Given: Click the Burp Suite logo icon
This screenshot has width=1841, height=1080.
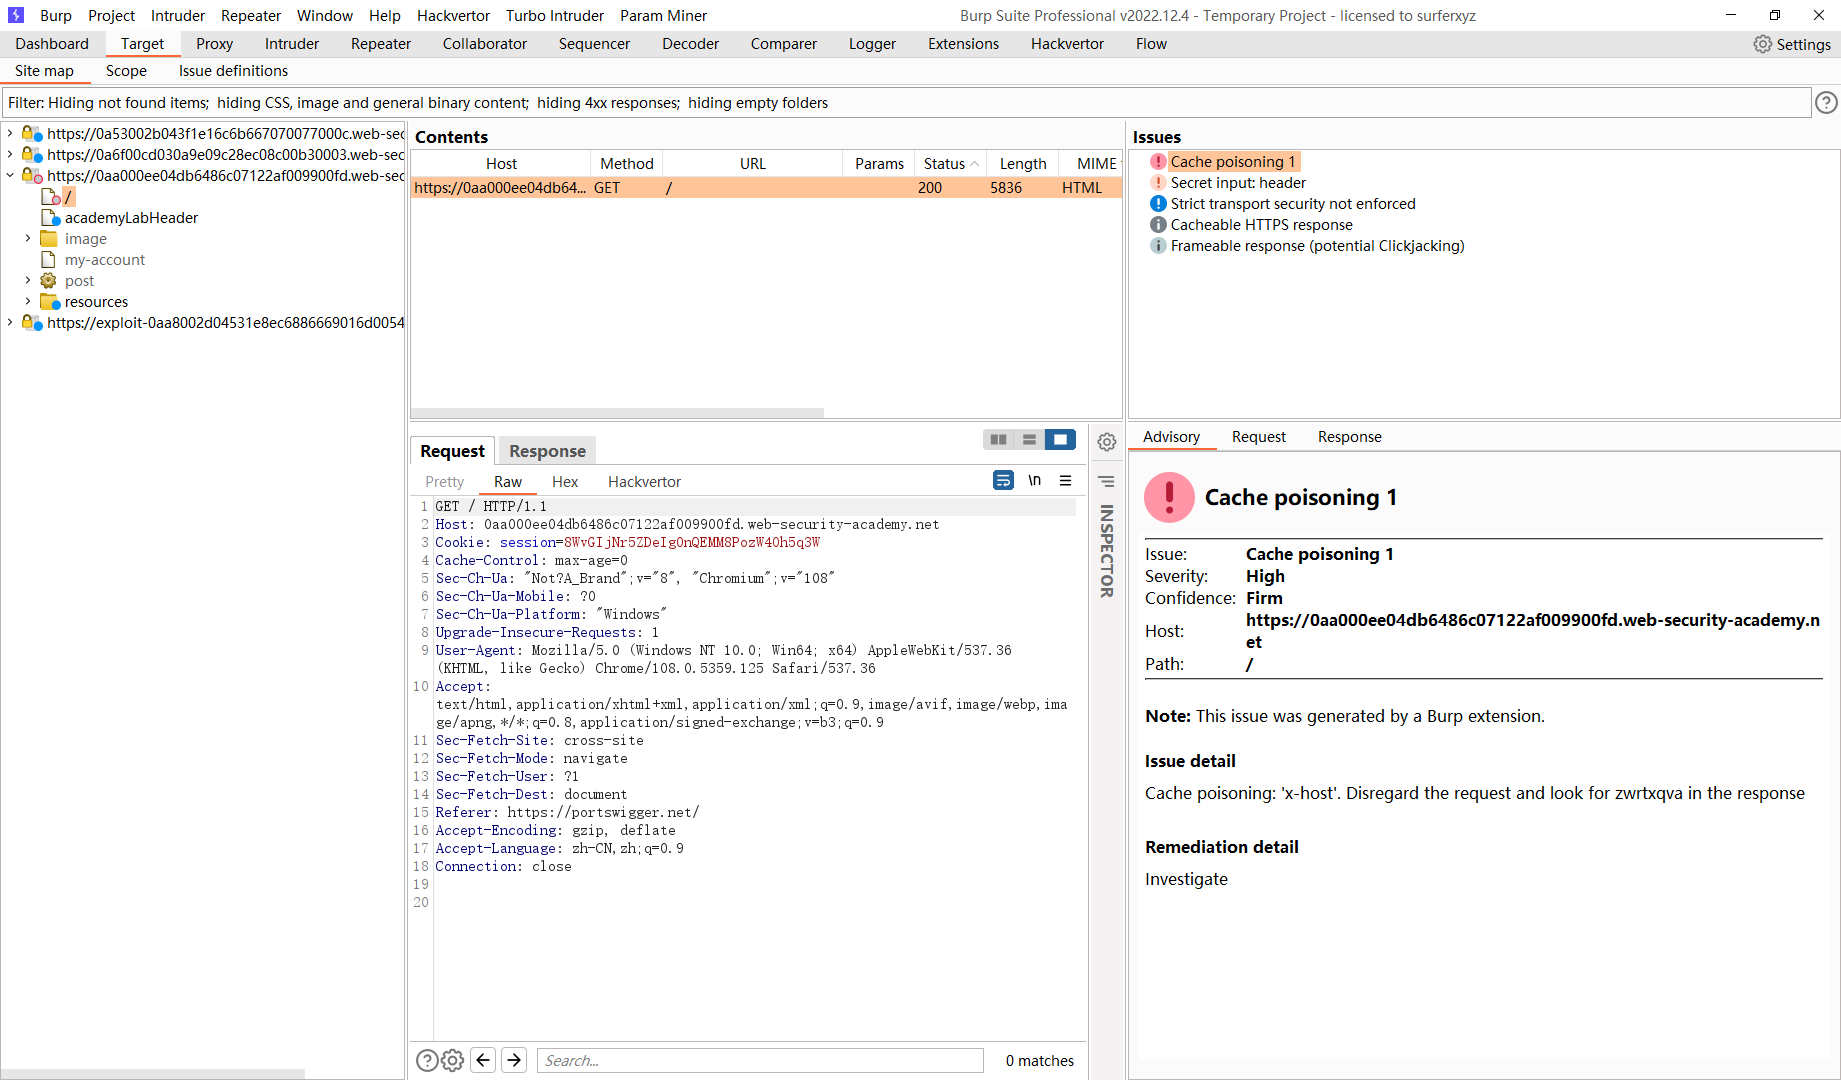Looking at the screenshot, I should pyautogui.click(x=15, y=15).
